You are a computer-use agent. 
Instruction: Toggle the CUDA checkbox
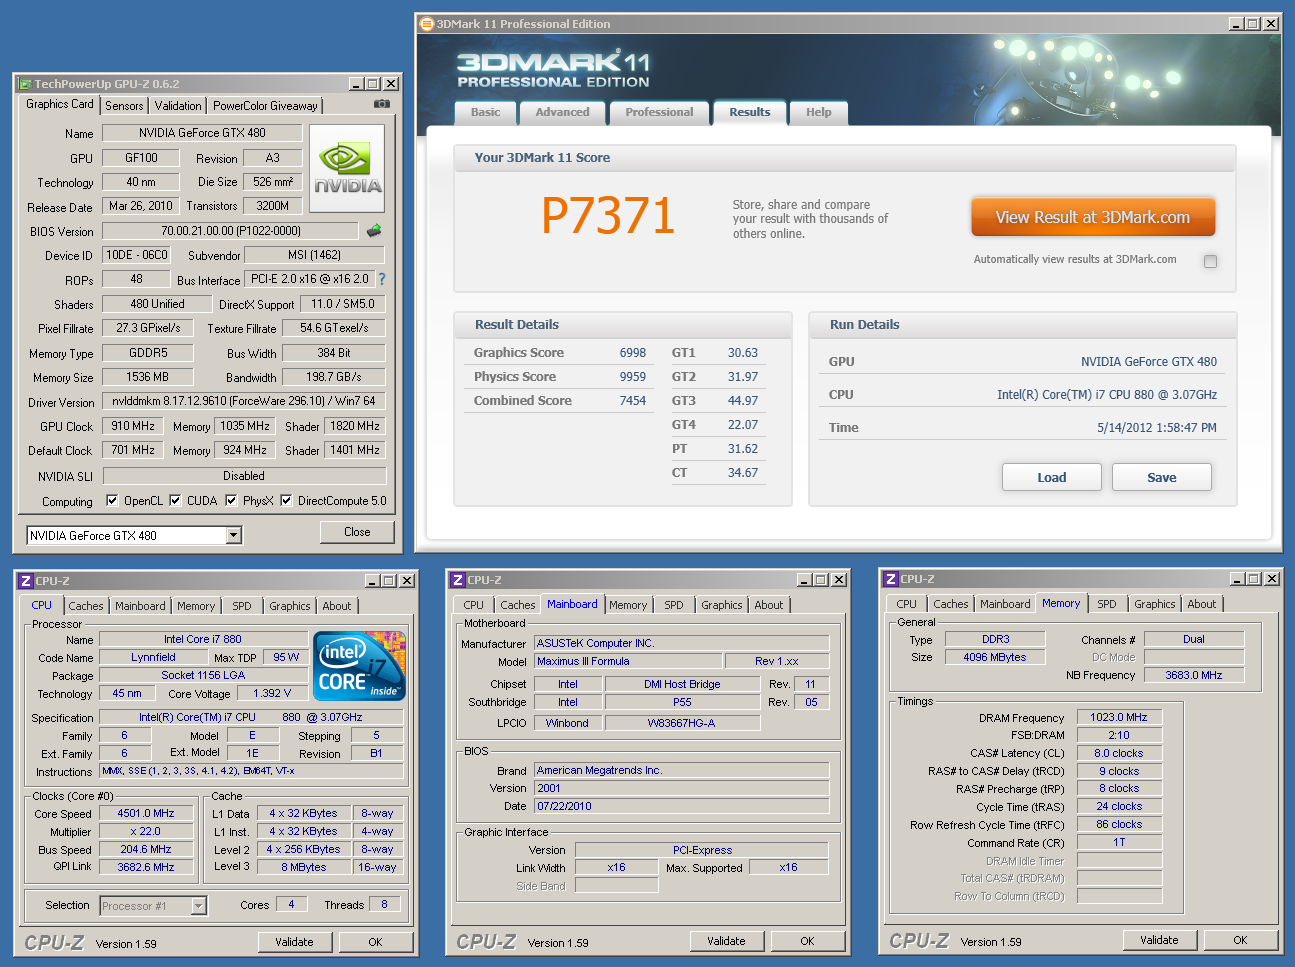coord(175,501)
